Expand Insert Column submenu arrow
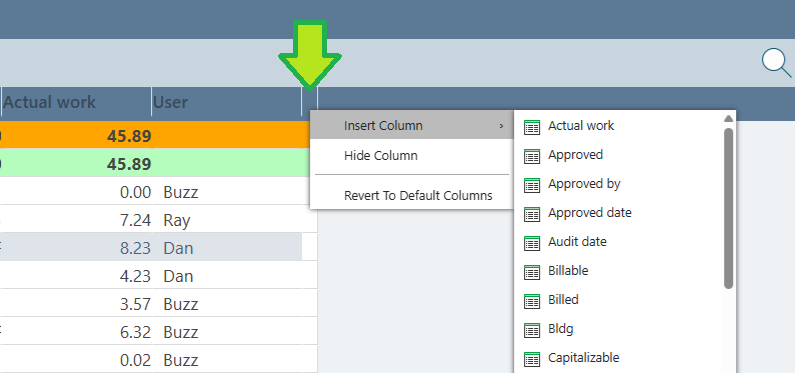The width and height of the screenshot is (795, 373). tap(501, 126)
